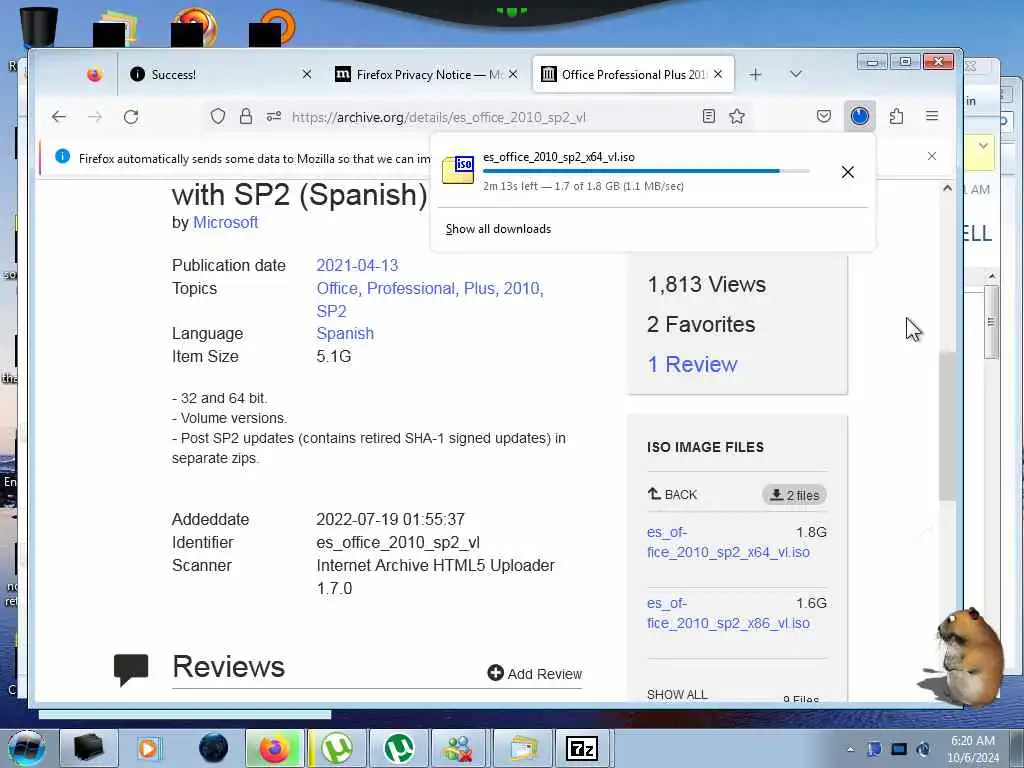
Task: Open publication date 2021-04-13 link
Action: coord(357,265)
